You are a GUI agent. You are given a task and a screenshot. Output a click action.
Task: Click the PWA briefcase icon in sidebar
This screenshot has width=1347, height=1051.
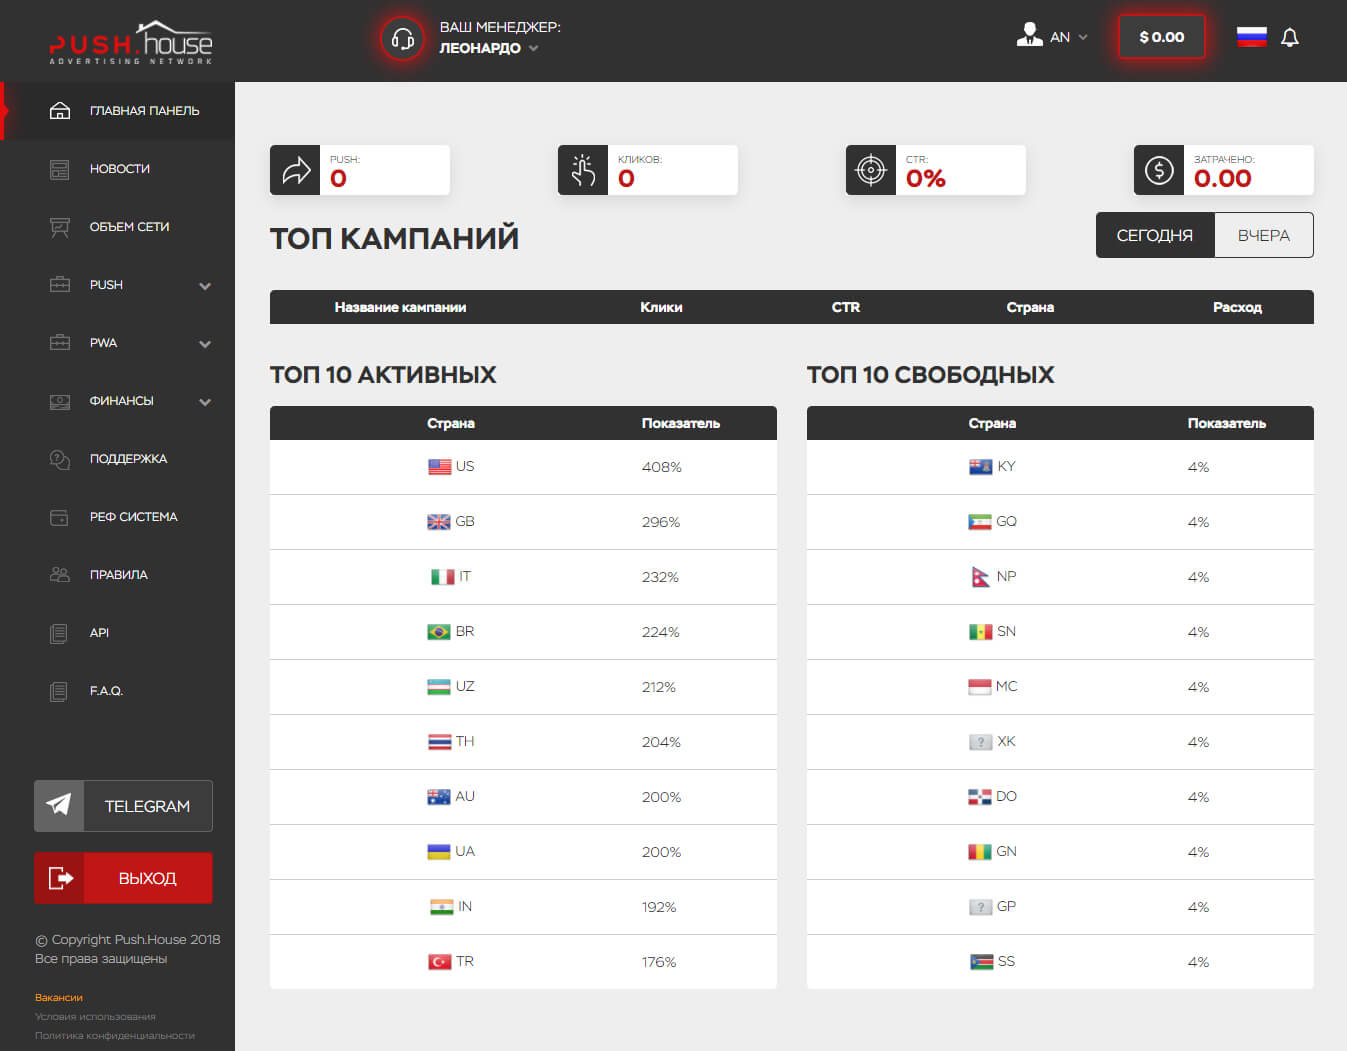[60, 343]
